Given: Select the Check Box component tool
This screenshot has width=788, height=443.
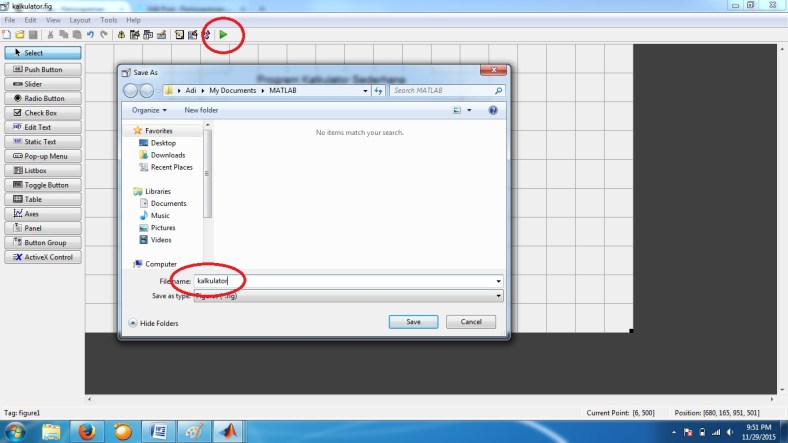Looking at the screenshot, I should (42, 113).
